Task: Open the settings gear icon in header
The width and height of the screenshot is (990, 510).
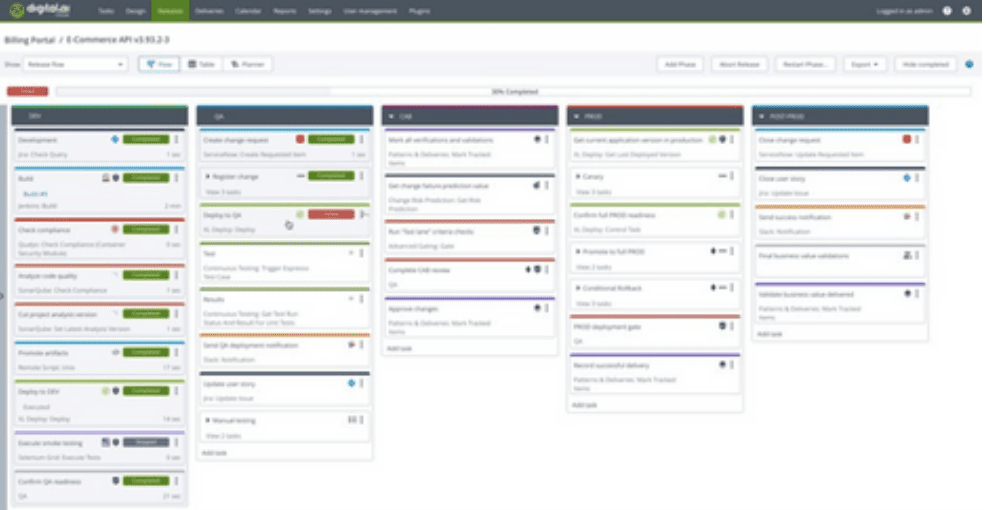Action: [x=967, y=11]
